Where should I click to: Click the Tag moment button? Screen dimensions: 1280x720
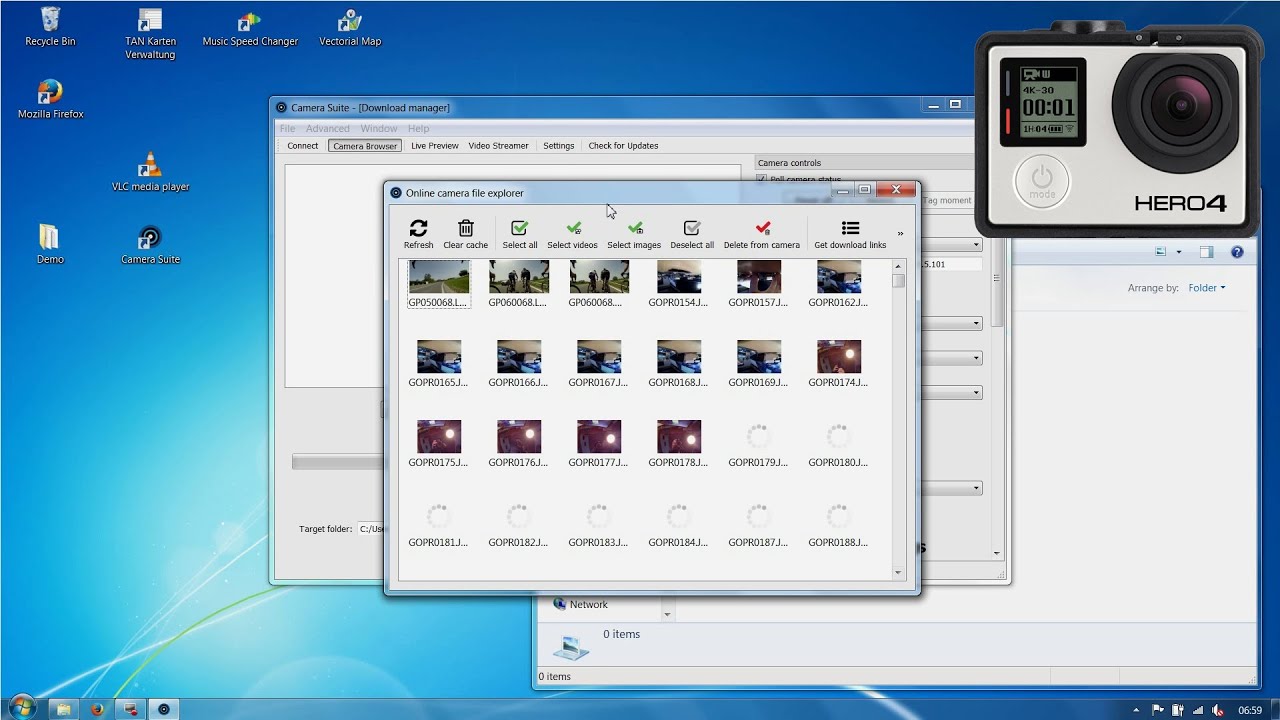coord(947,200)
